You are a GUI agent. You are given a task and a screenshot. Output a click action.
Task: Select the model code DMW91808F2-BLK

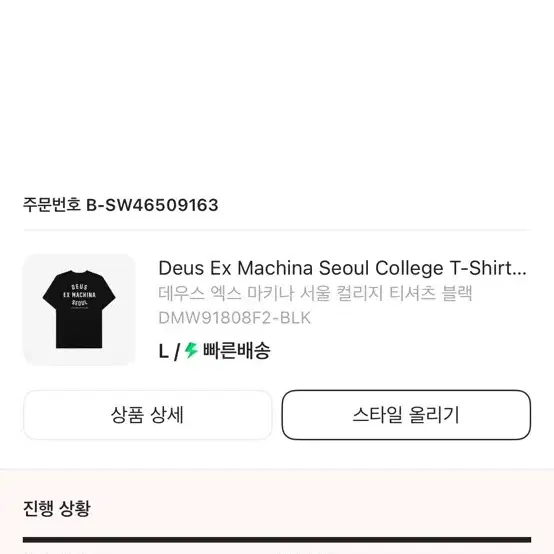235,318
